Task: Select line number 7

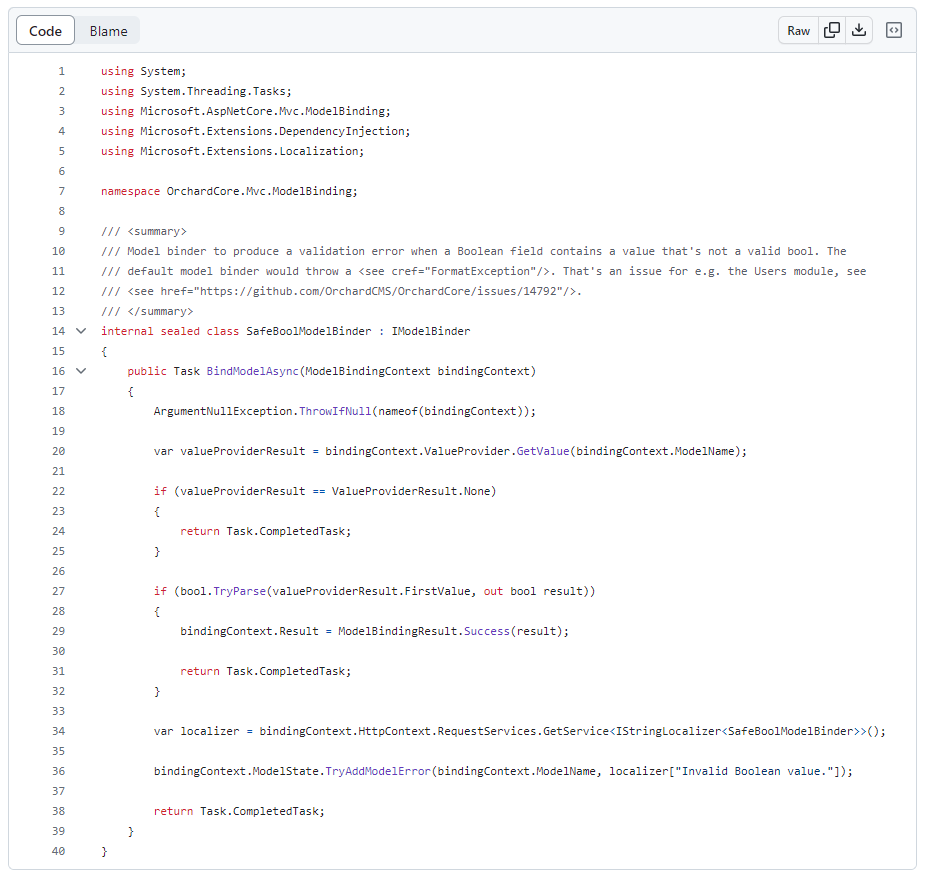Action: coord(61,191)
